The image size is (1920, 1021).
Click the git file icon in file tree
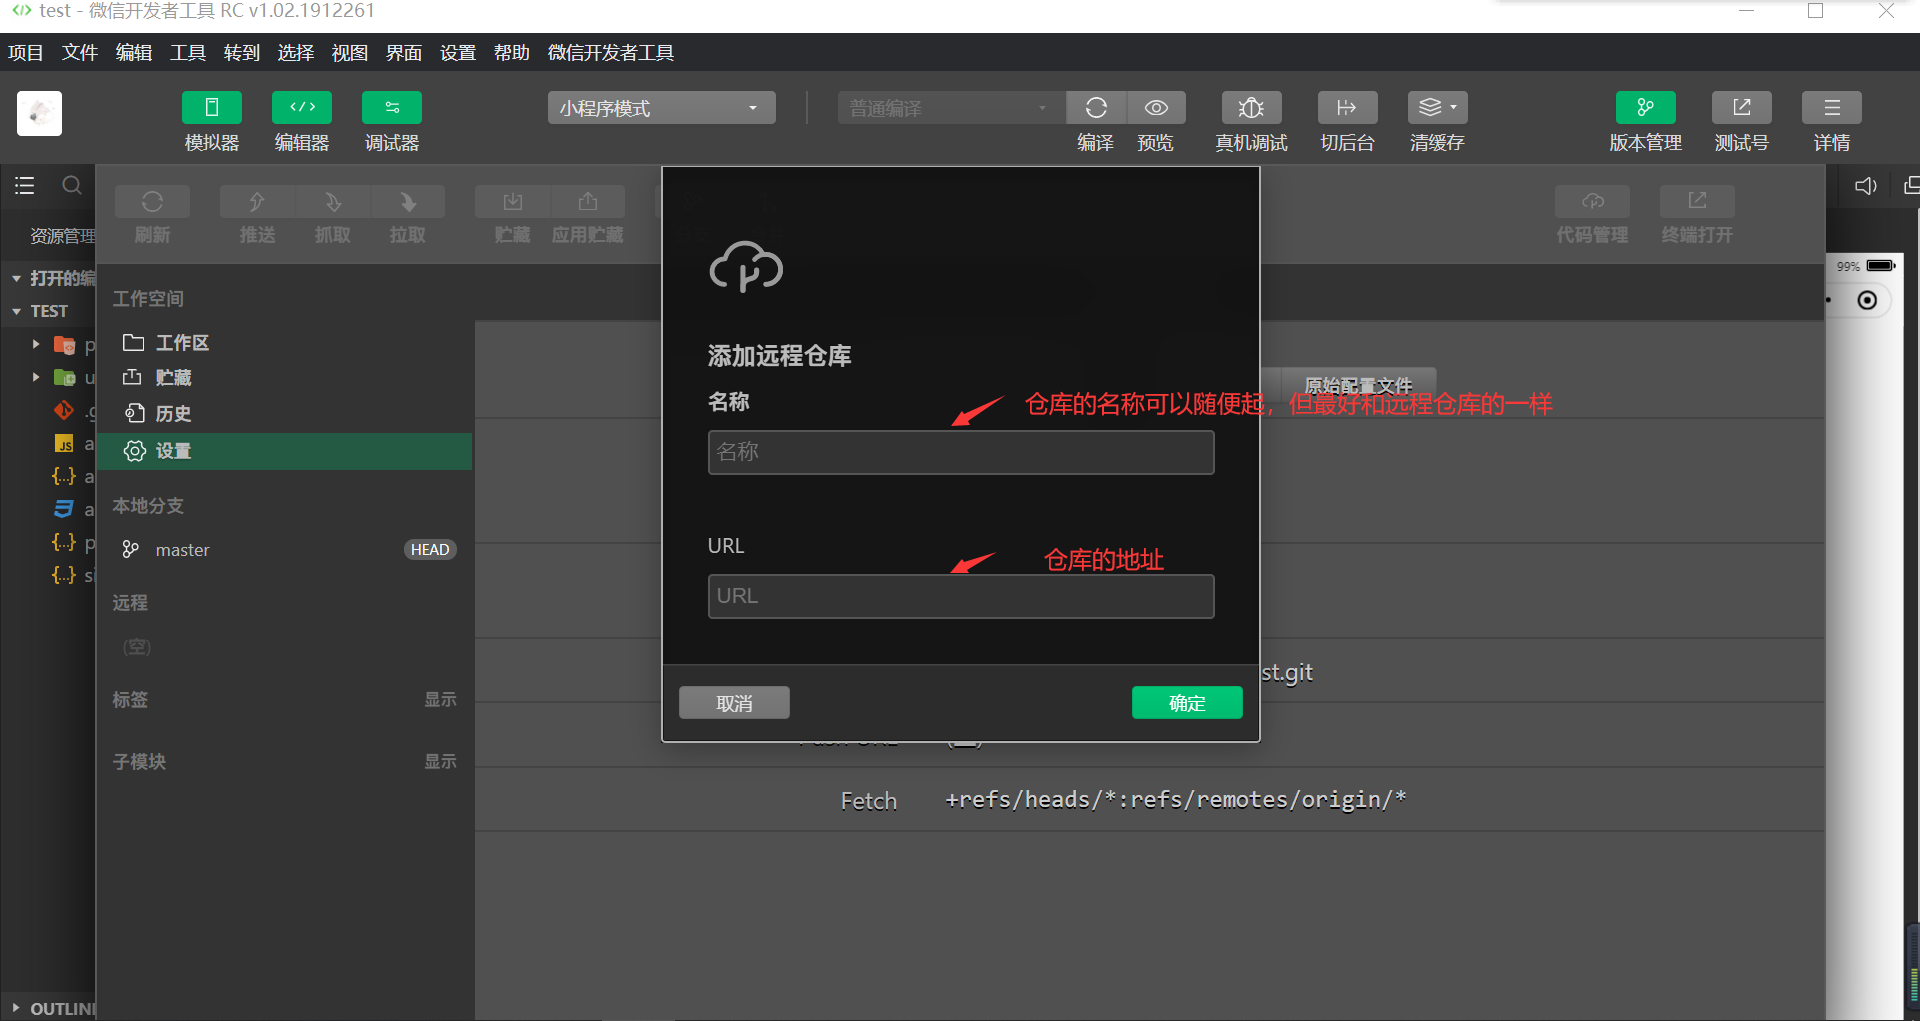64,410
